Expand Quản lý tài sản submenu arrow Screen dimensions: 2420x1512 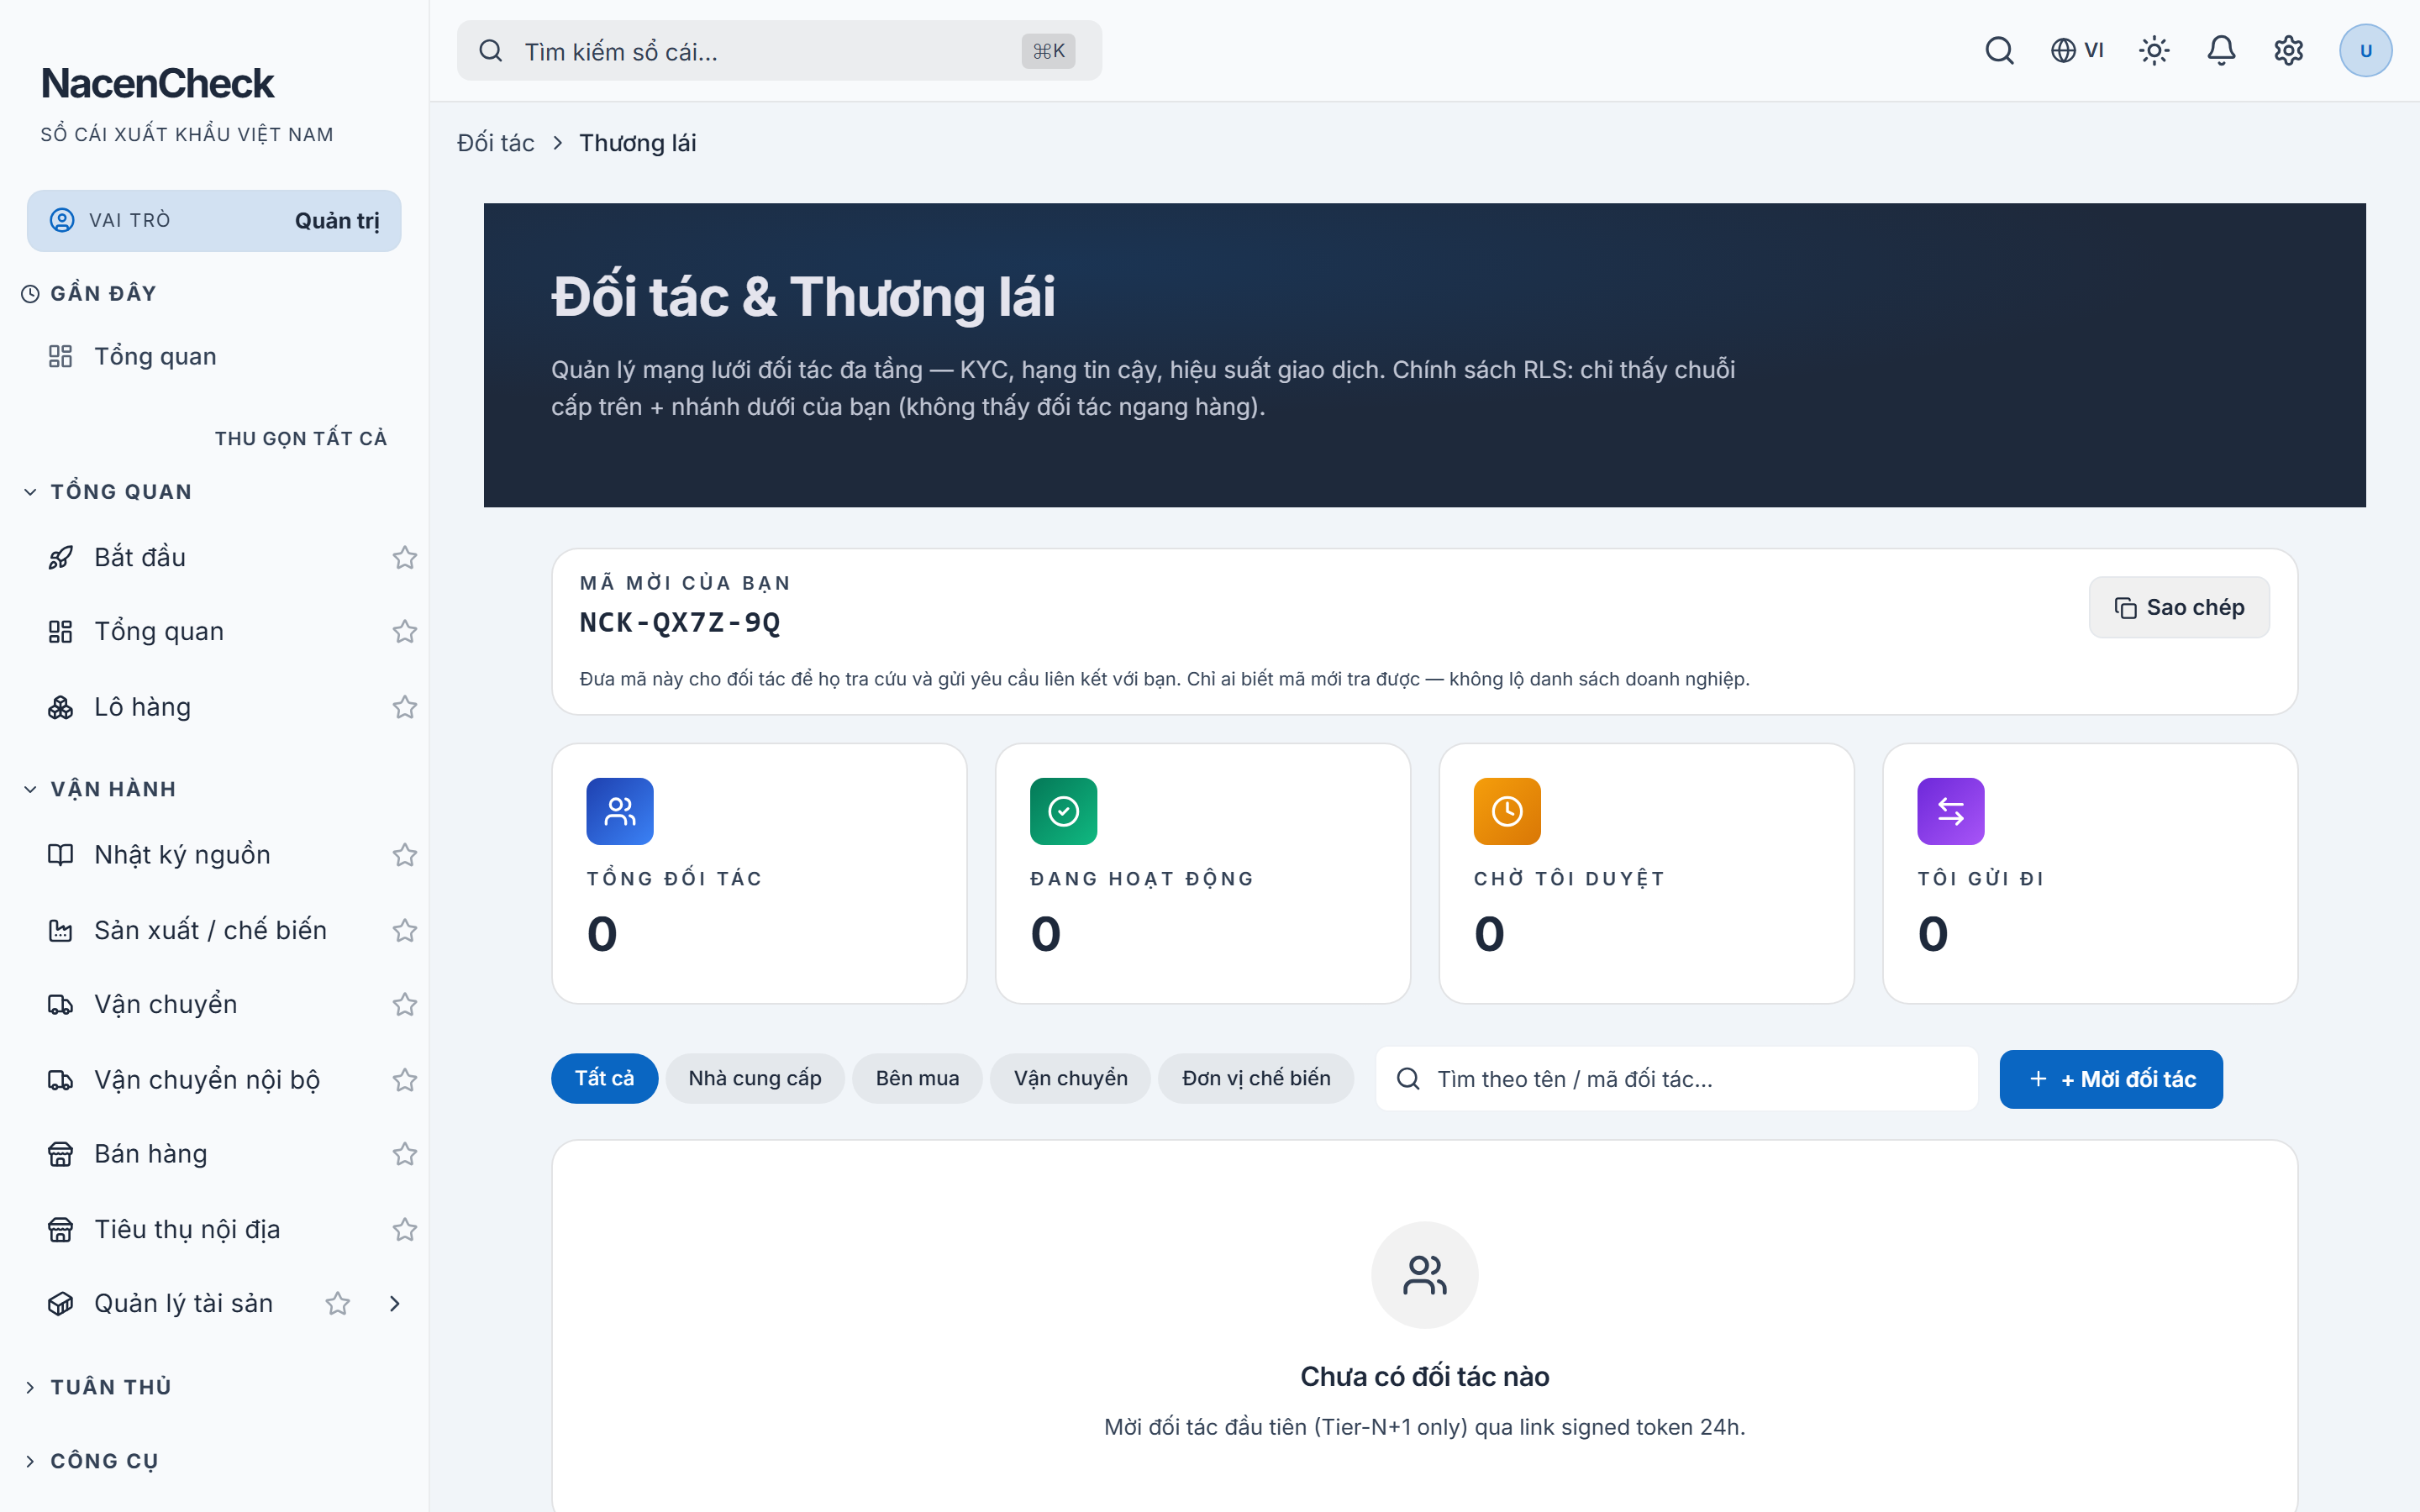[x=395, y=1303]
